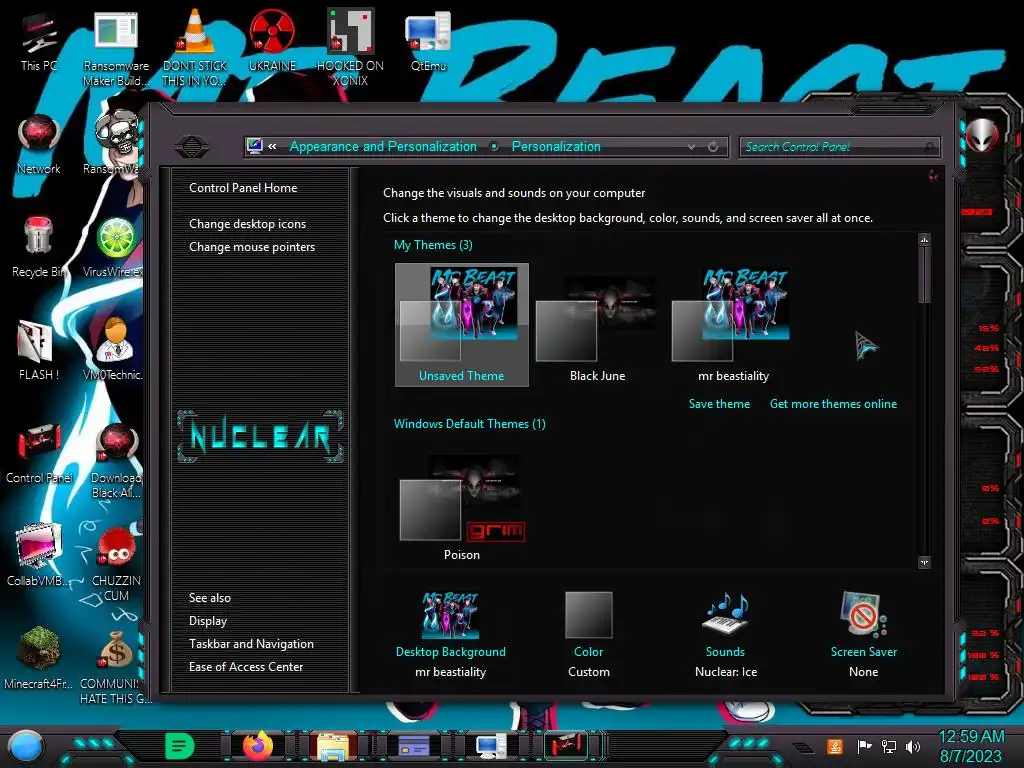Click Save theme link
Screen dimensions: 1024x768
[719, 404]
